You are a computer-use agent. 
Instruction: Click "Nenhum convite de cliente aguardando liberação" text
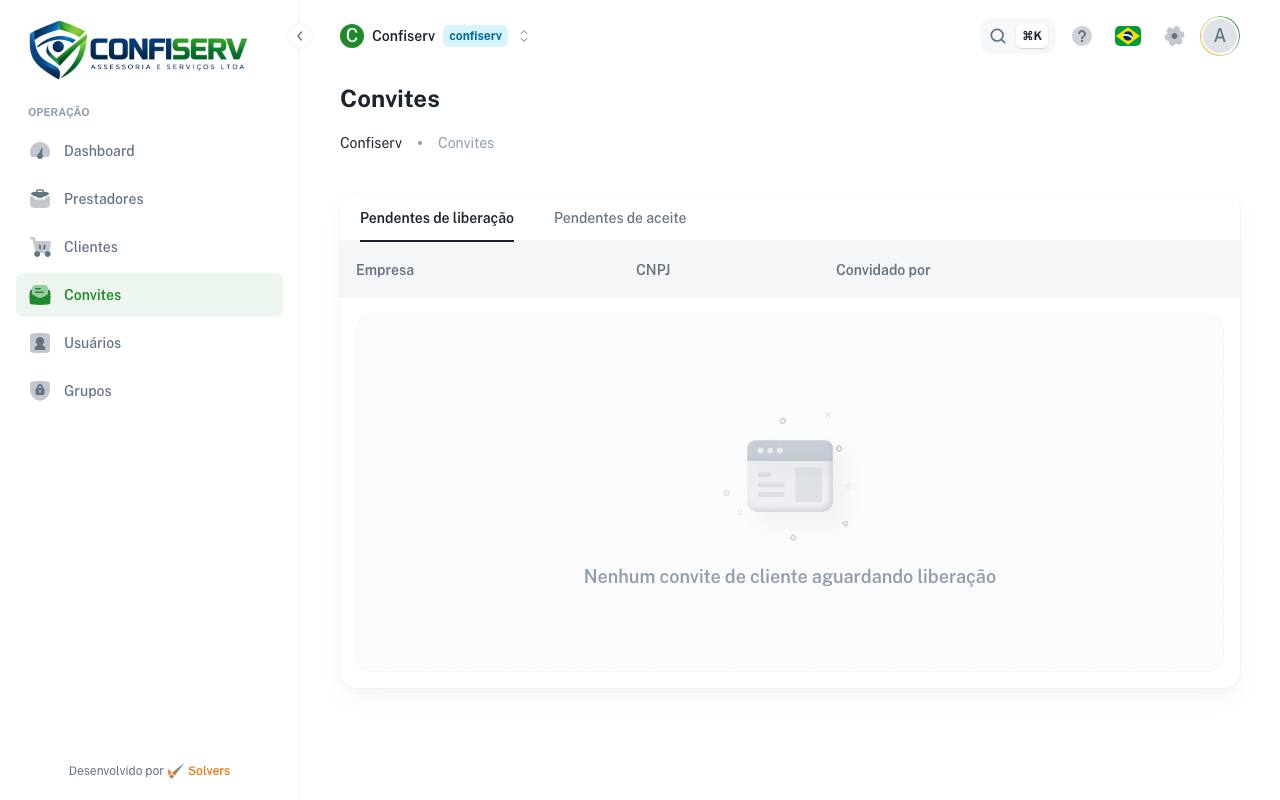(790, 576)
